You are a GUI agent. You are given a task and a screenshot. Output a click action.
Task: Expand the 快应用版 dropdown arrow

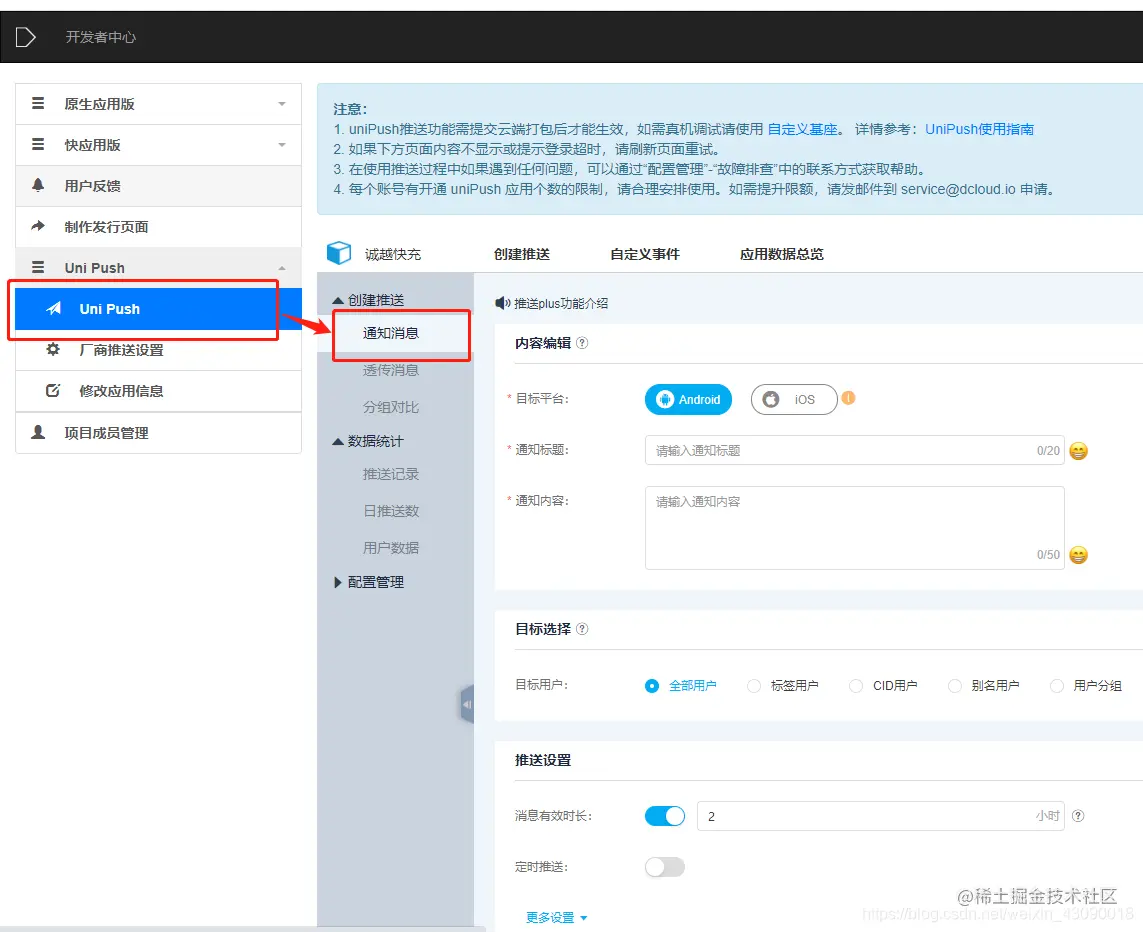(x=282, y=145)
